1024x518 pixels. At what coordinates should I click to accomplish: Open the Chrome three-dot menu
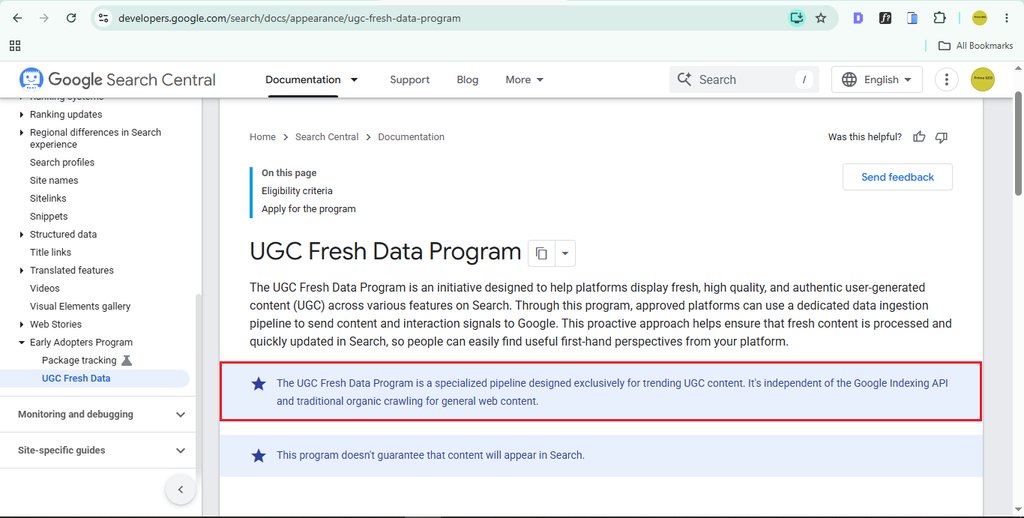pos(1006,18)
